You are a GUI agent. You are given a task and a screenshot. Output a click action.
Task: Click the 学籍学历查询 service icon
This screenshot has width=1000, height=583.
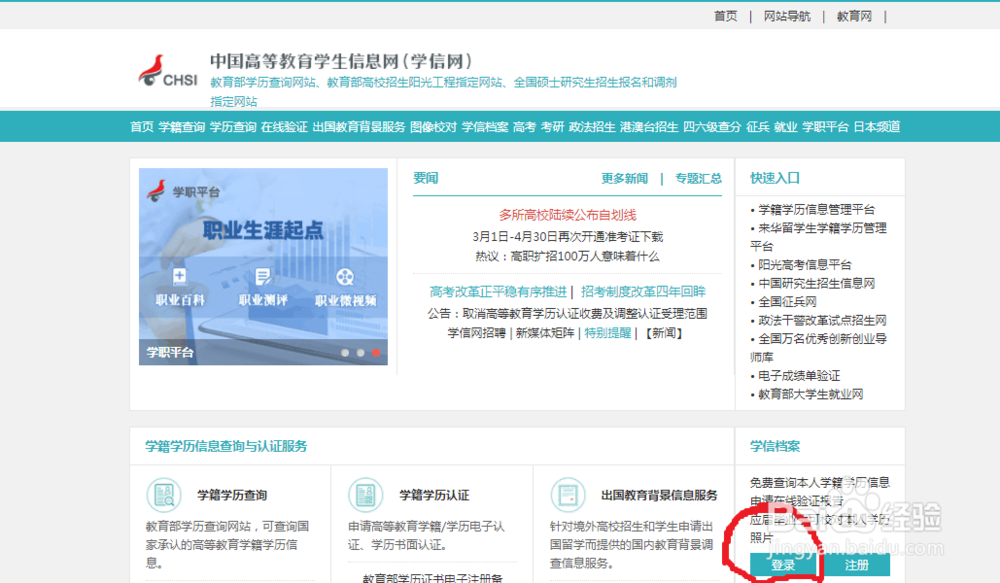point(164,495)
